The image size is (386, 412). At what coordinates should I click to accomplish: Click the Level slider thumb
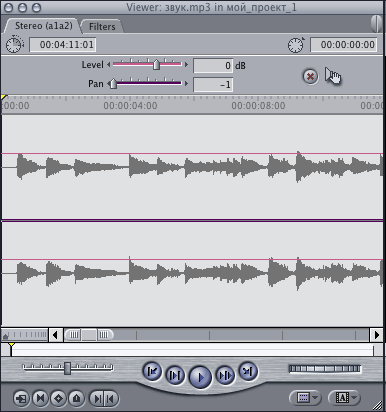(x=156, y=64)
